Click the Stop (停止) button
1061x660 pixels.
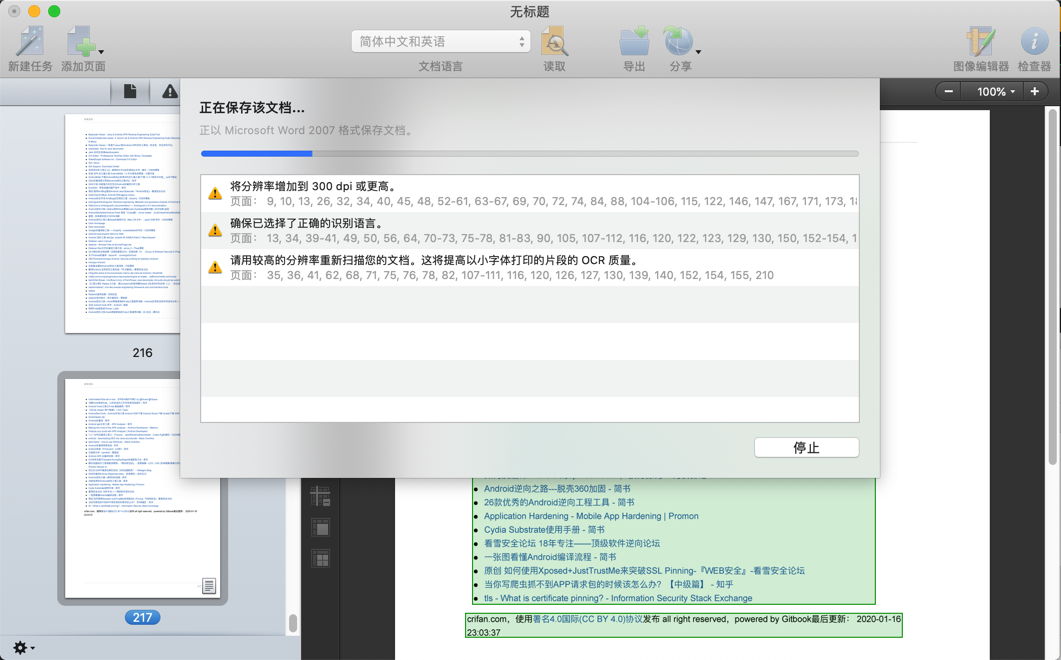(807, 447)
